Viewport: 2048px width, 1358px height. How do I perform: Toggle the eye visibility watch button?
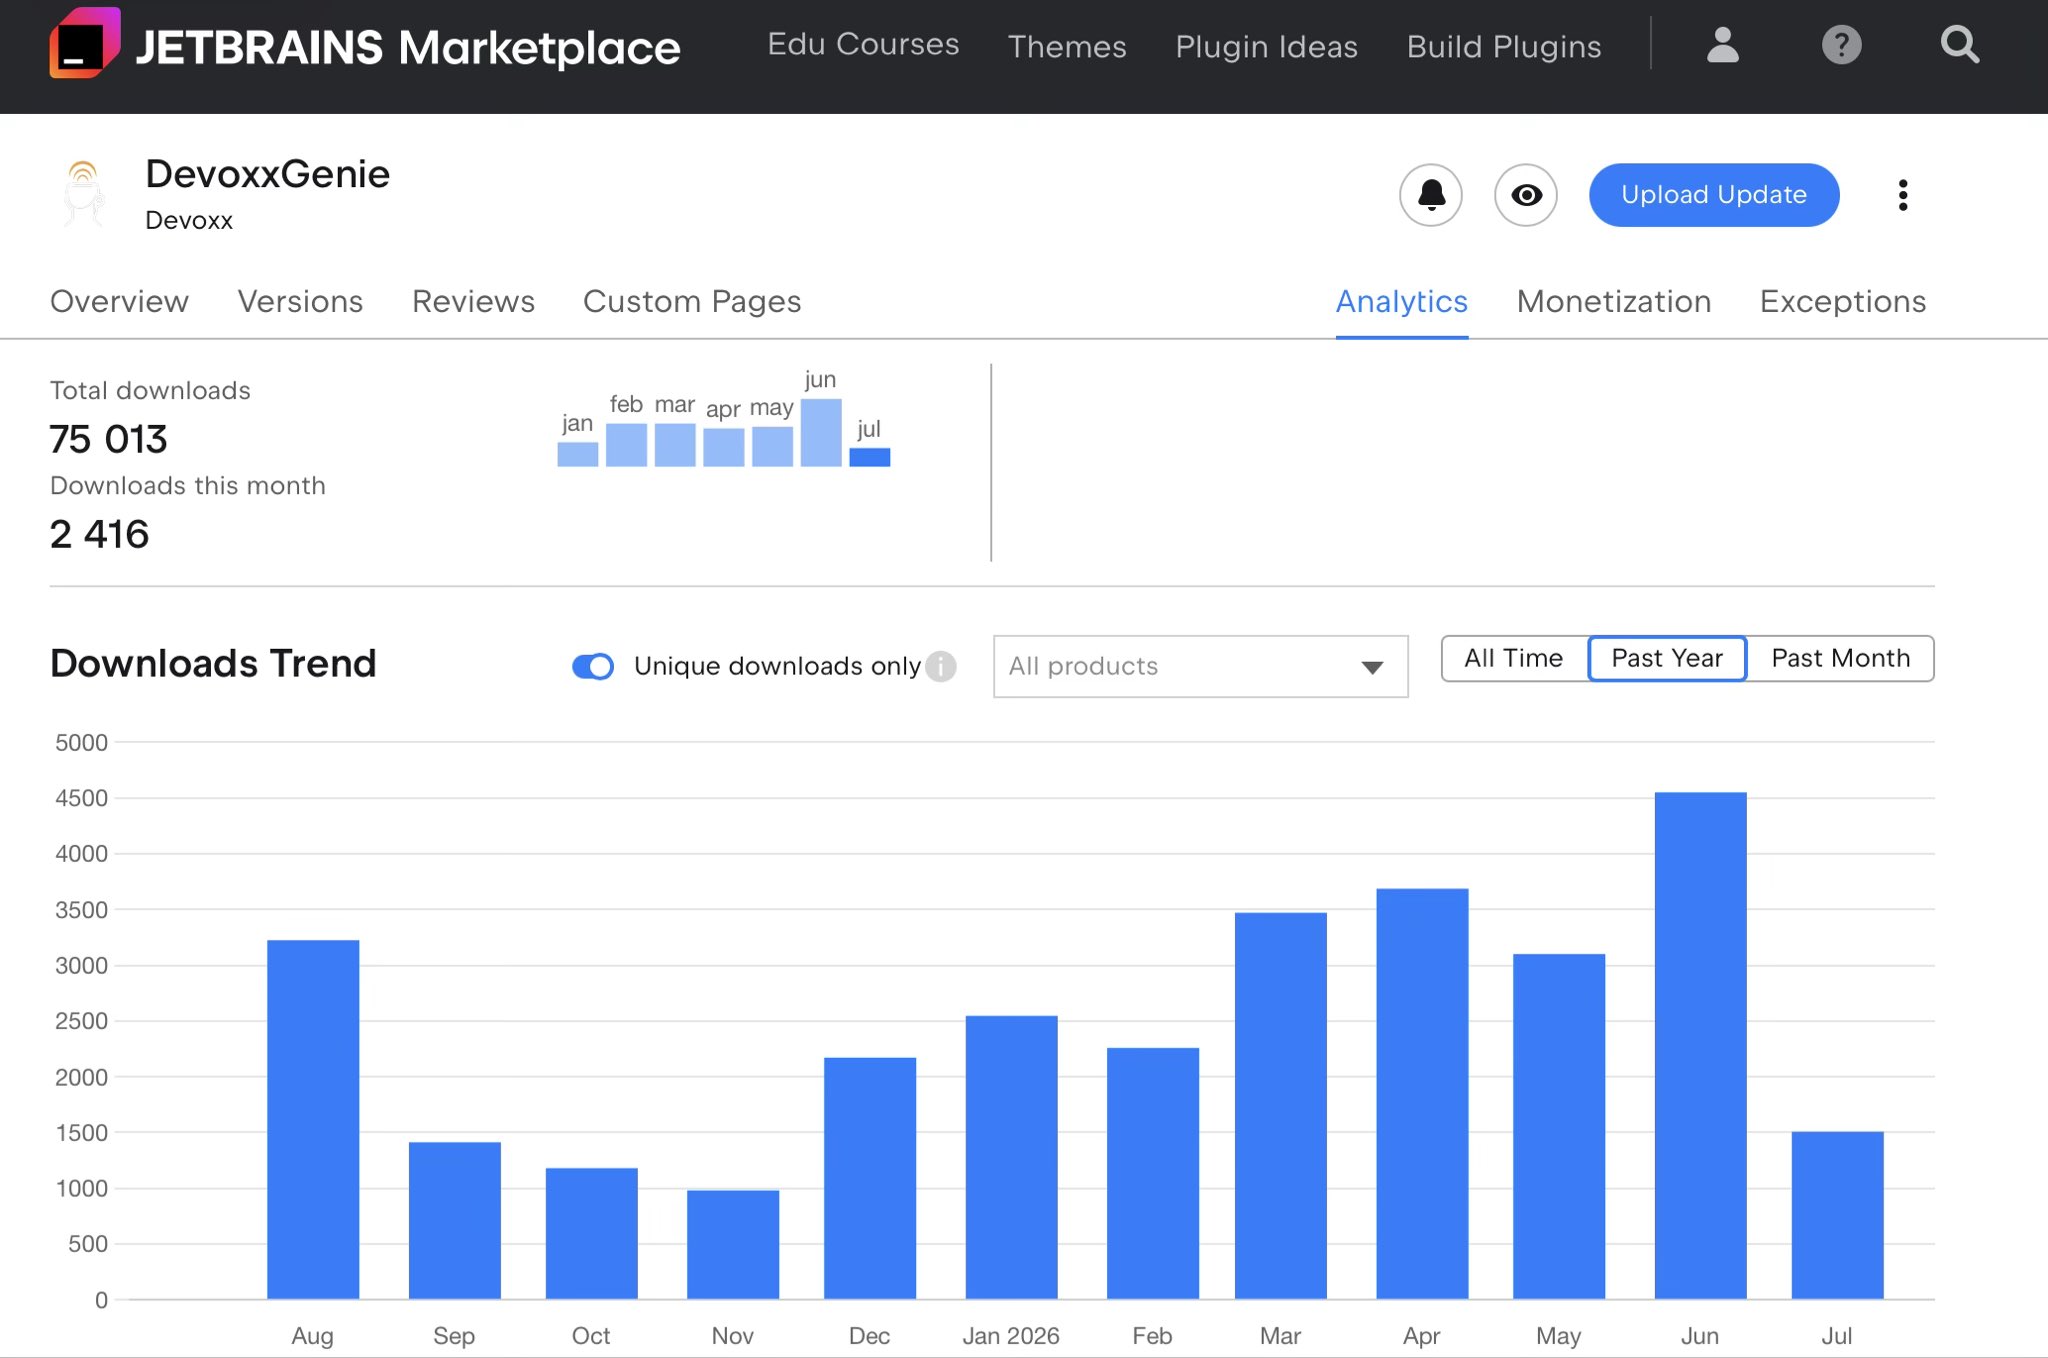[x=1525, y=195]
